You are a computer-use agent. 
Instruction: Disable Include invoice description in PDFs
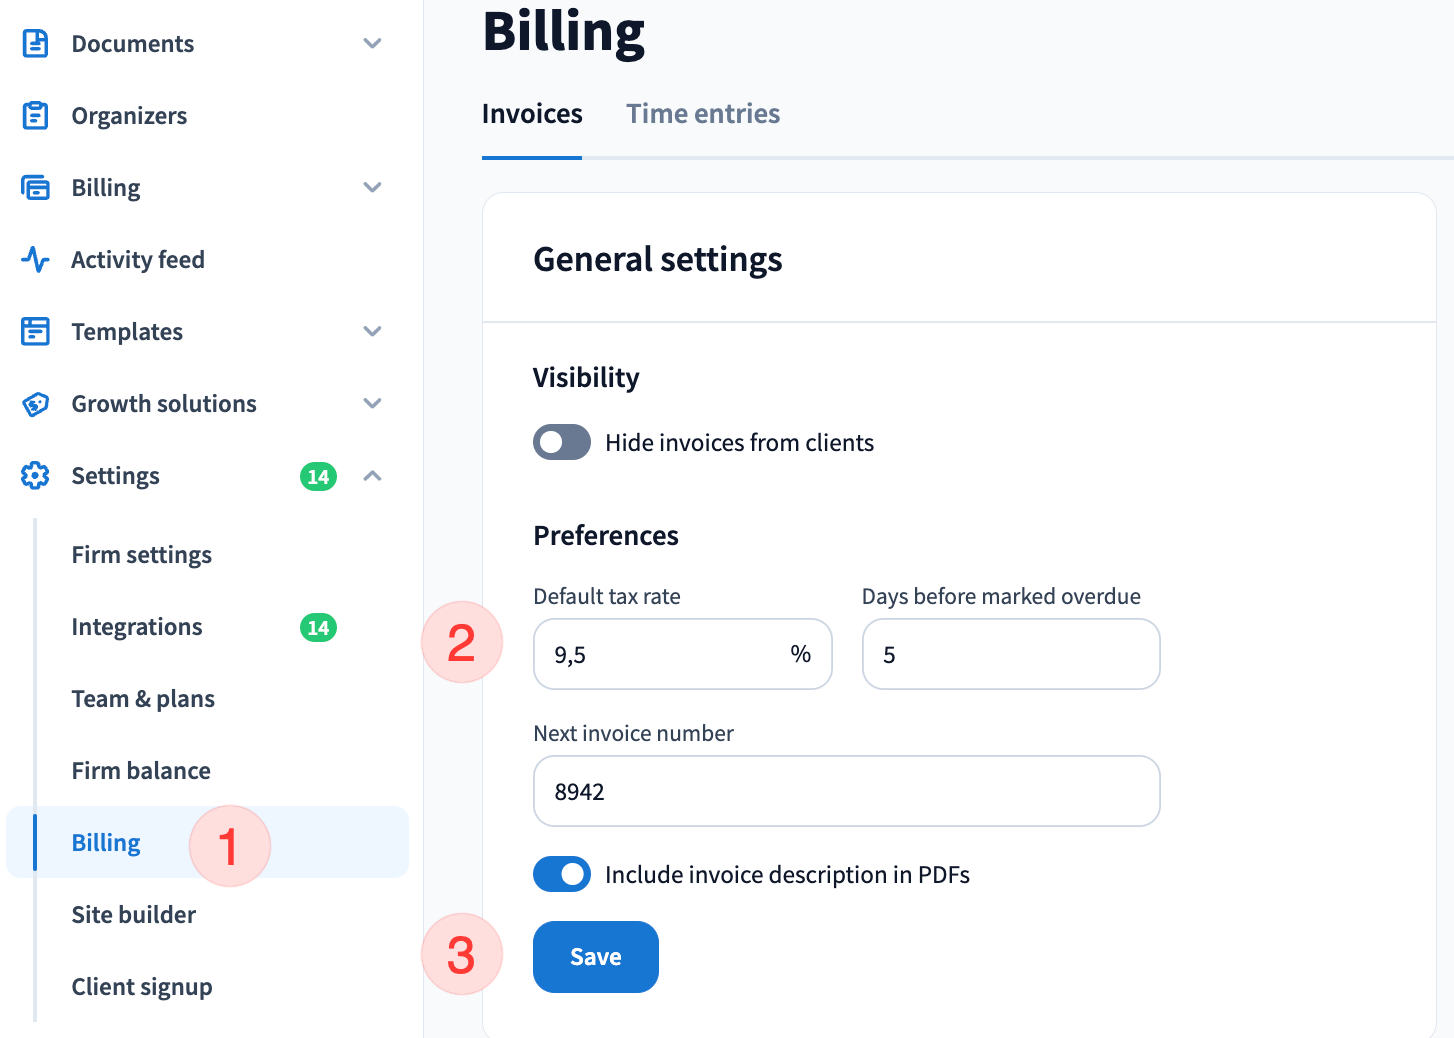tap(562, 875)
